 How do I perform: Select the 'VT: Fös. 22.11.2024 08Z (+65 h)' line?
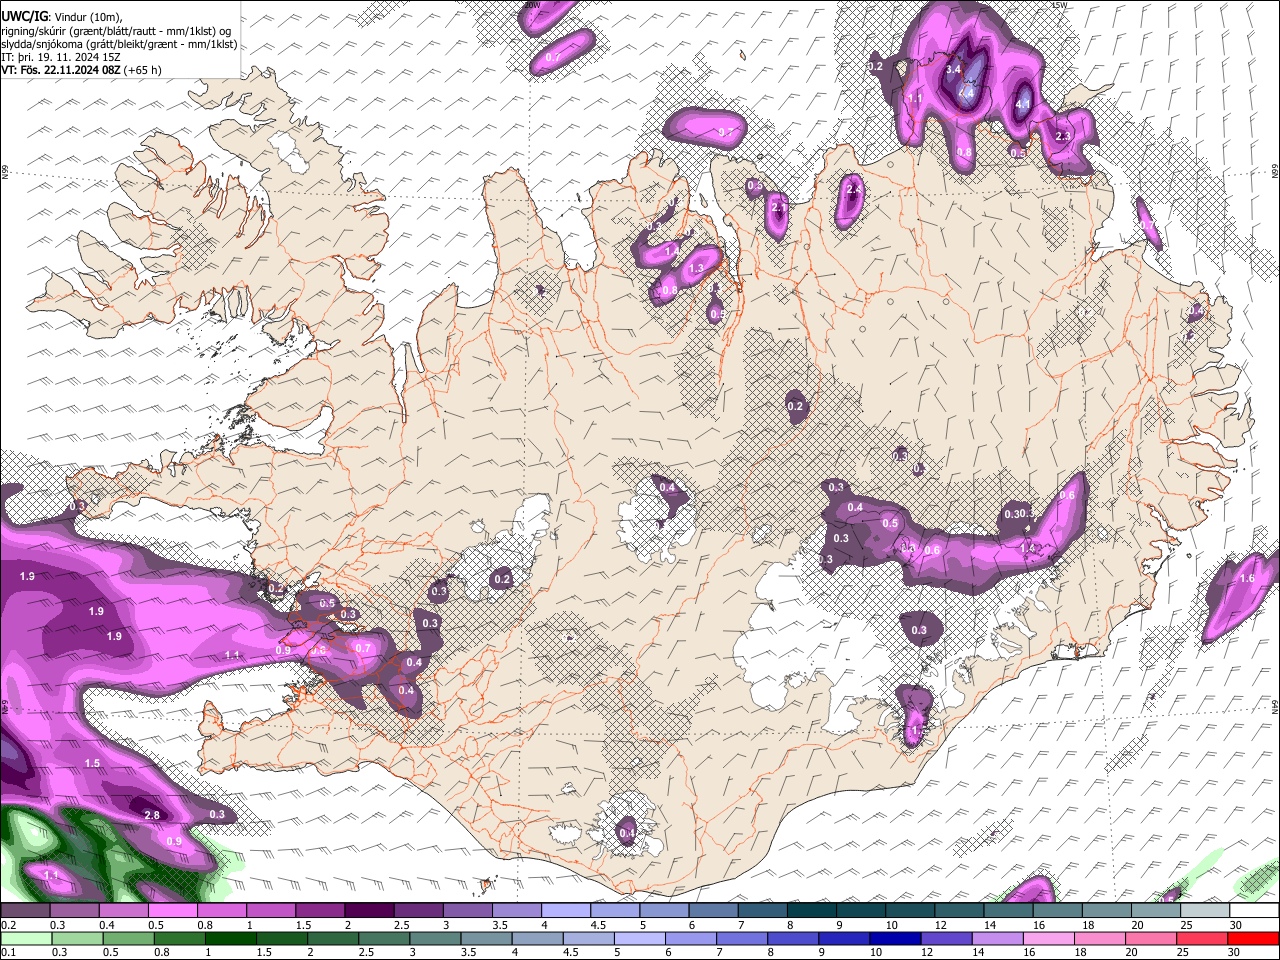[x=81, y=70]
